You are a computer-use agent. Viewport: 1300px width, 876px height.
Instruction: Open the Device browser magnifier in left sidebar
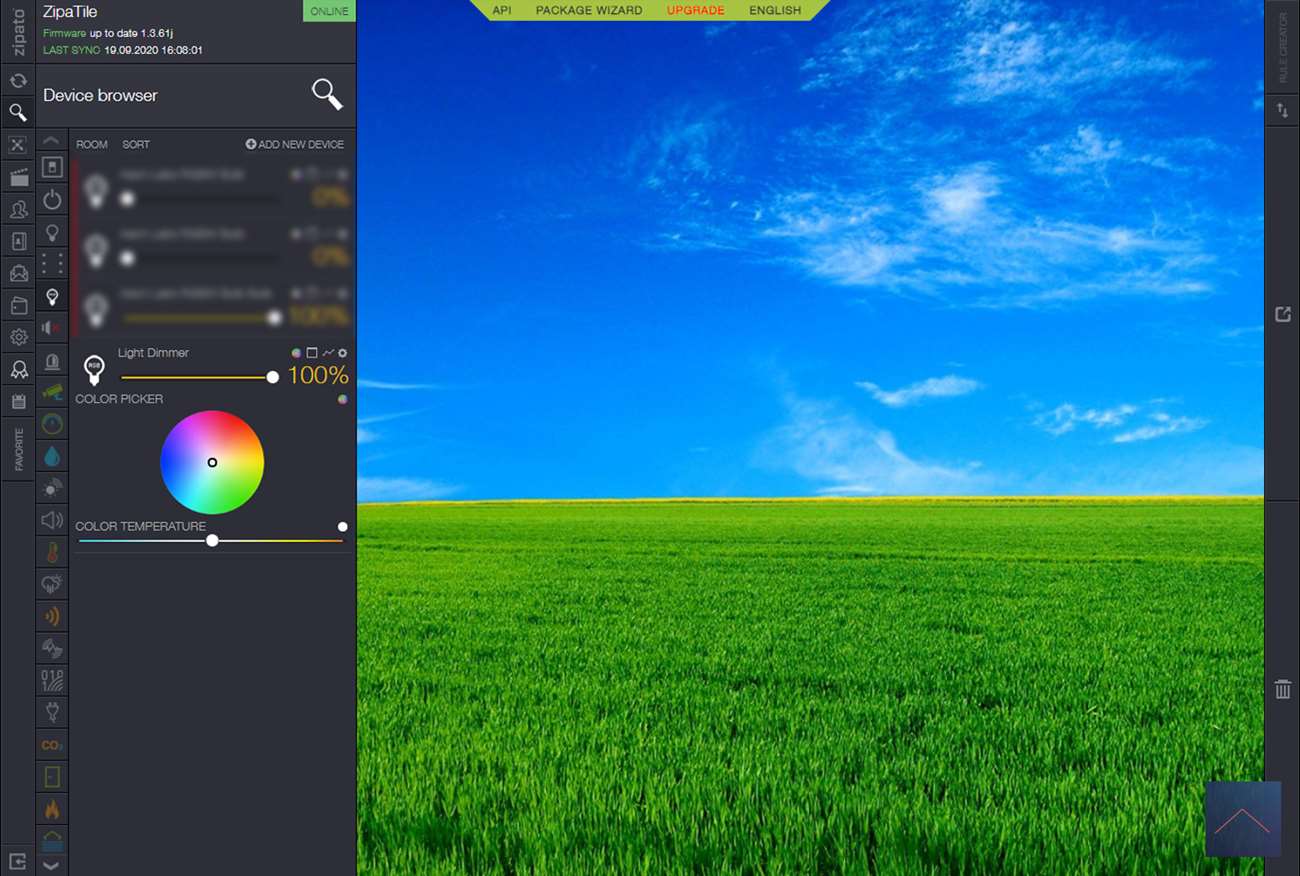click(x=17, y=112)
